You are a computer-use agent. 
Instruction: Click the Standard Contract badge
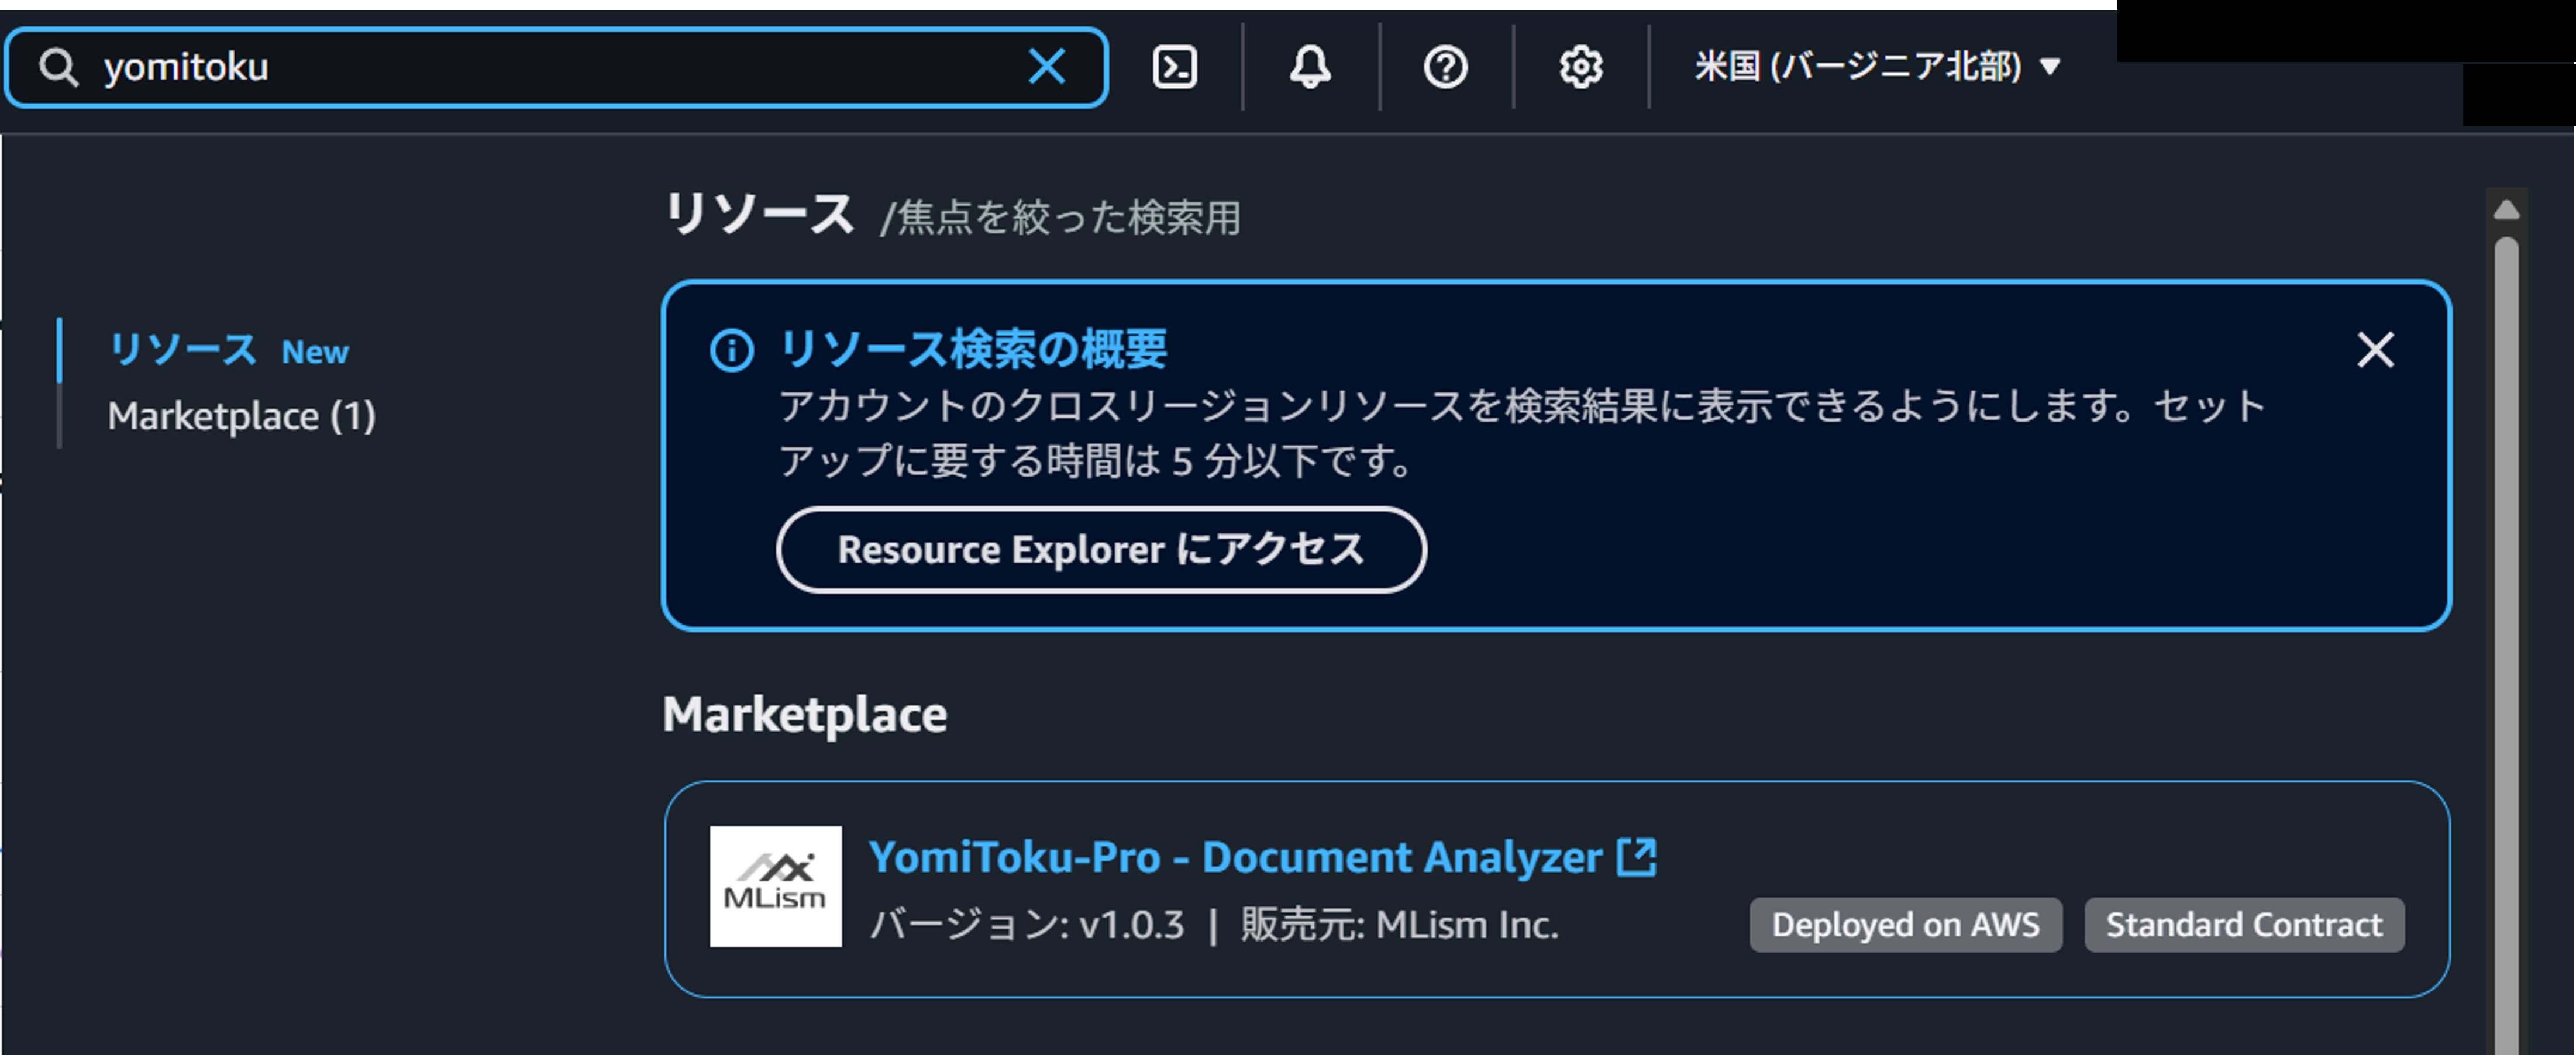click(2243, 925)
